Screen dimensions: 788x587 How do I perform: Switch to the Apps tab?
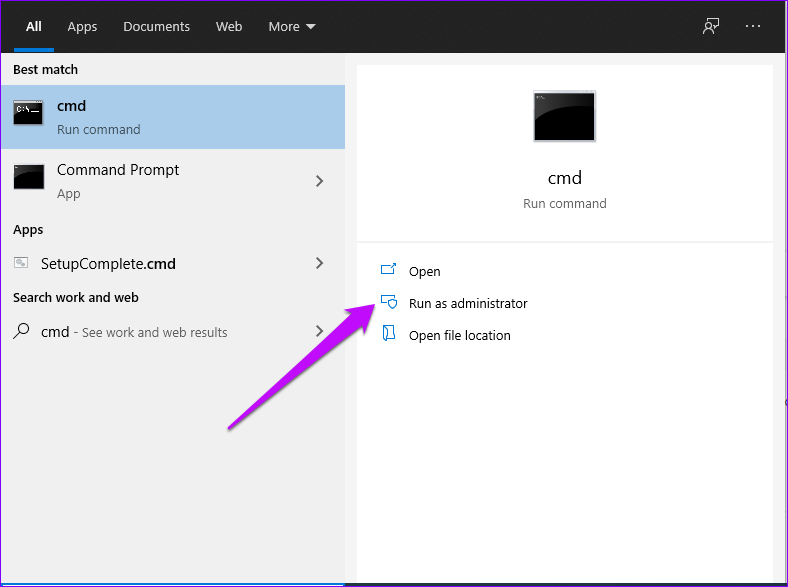click(82, 27)
